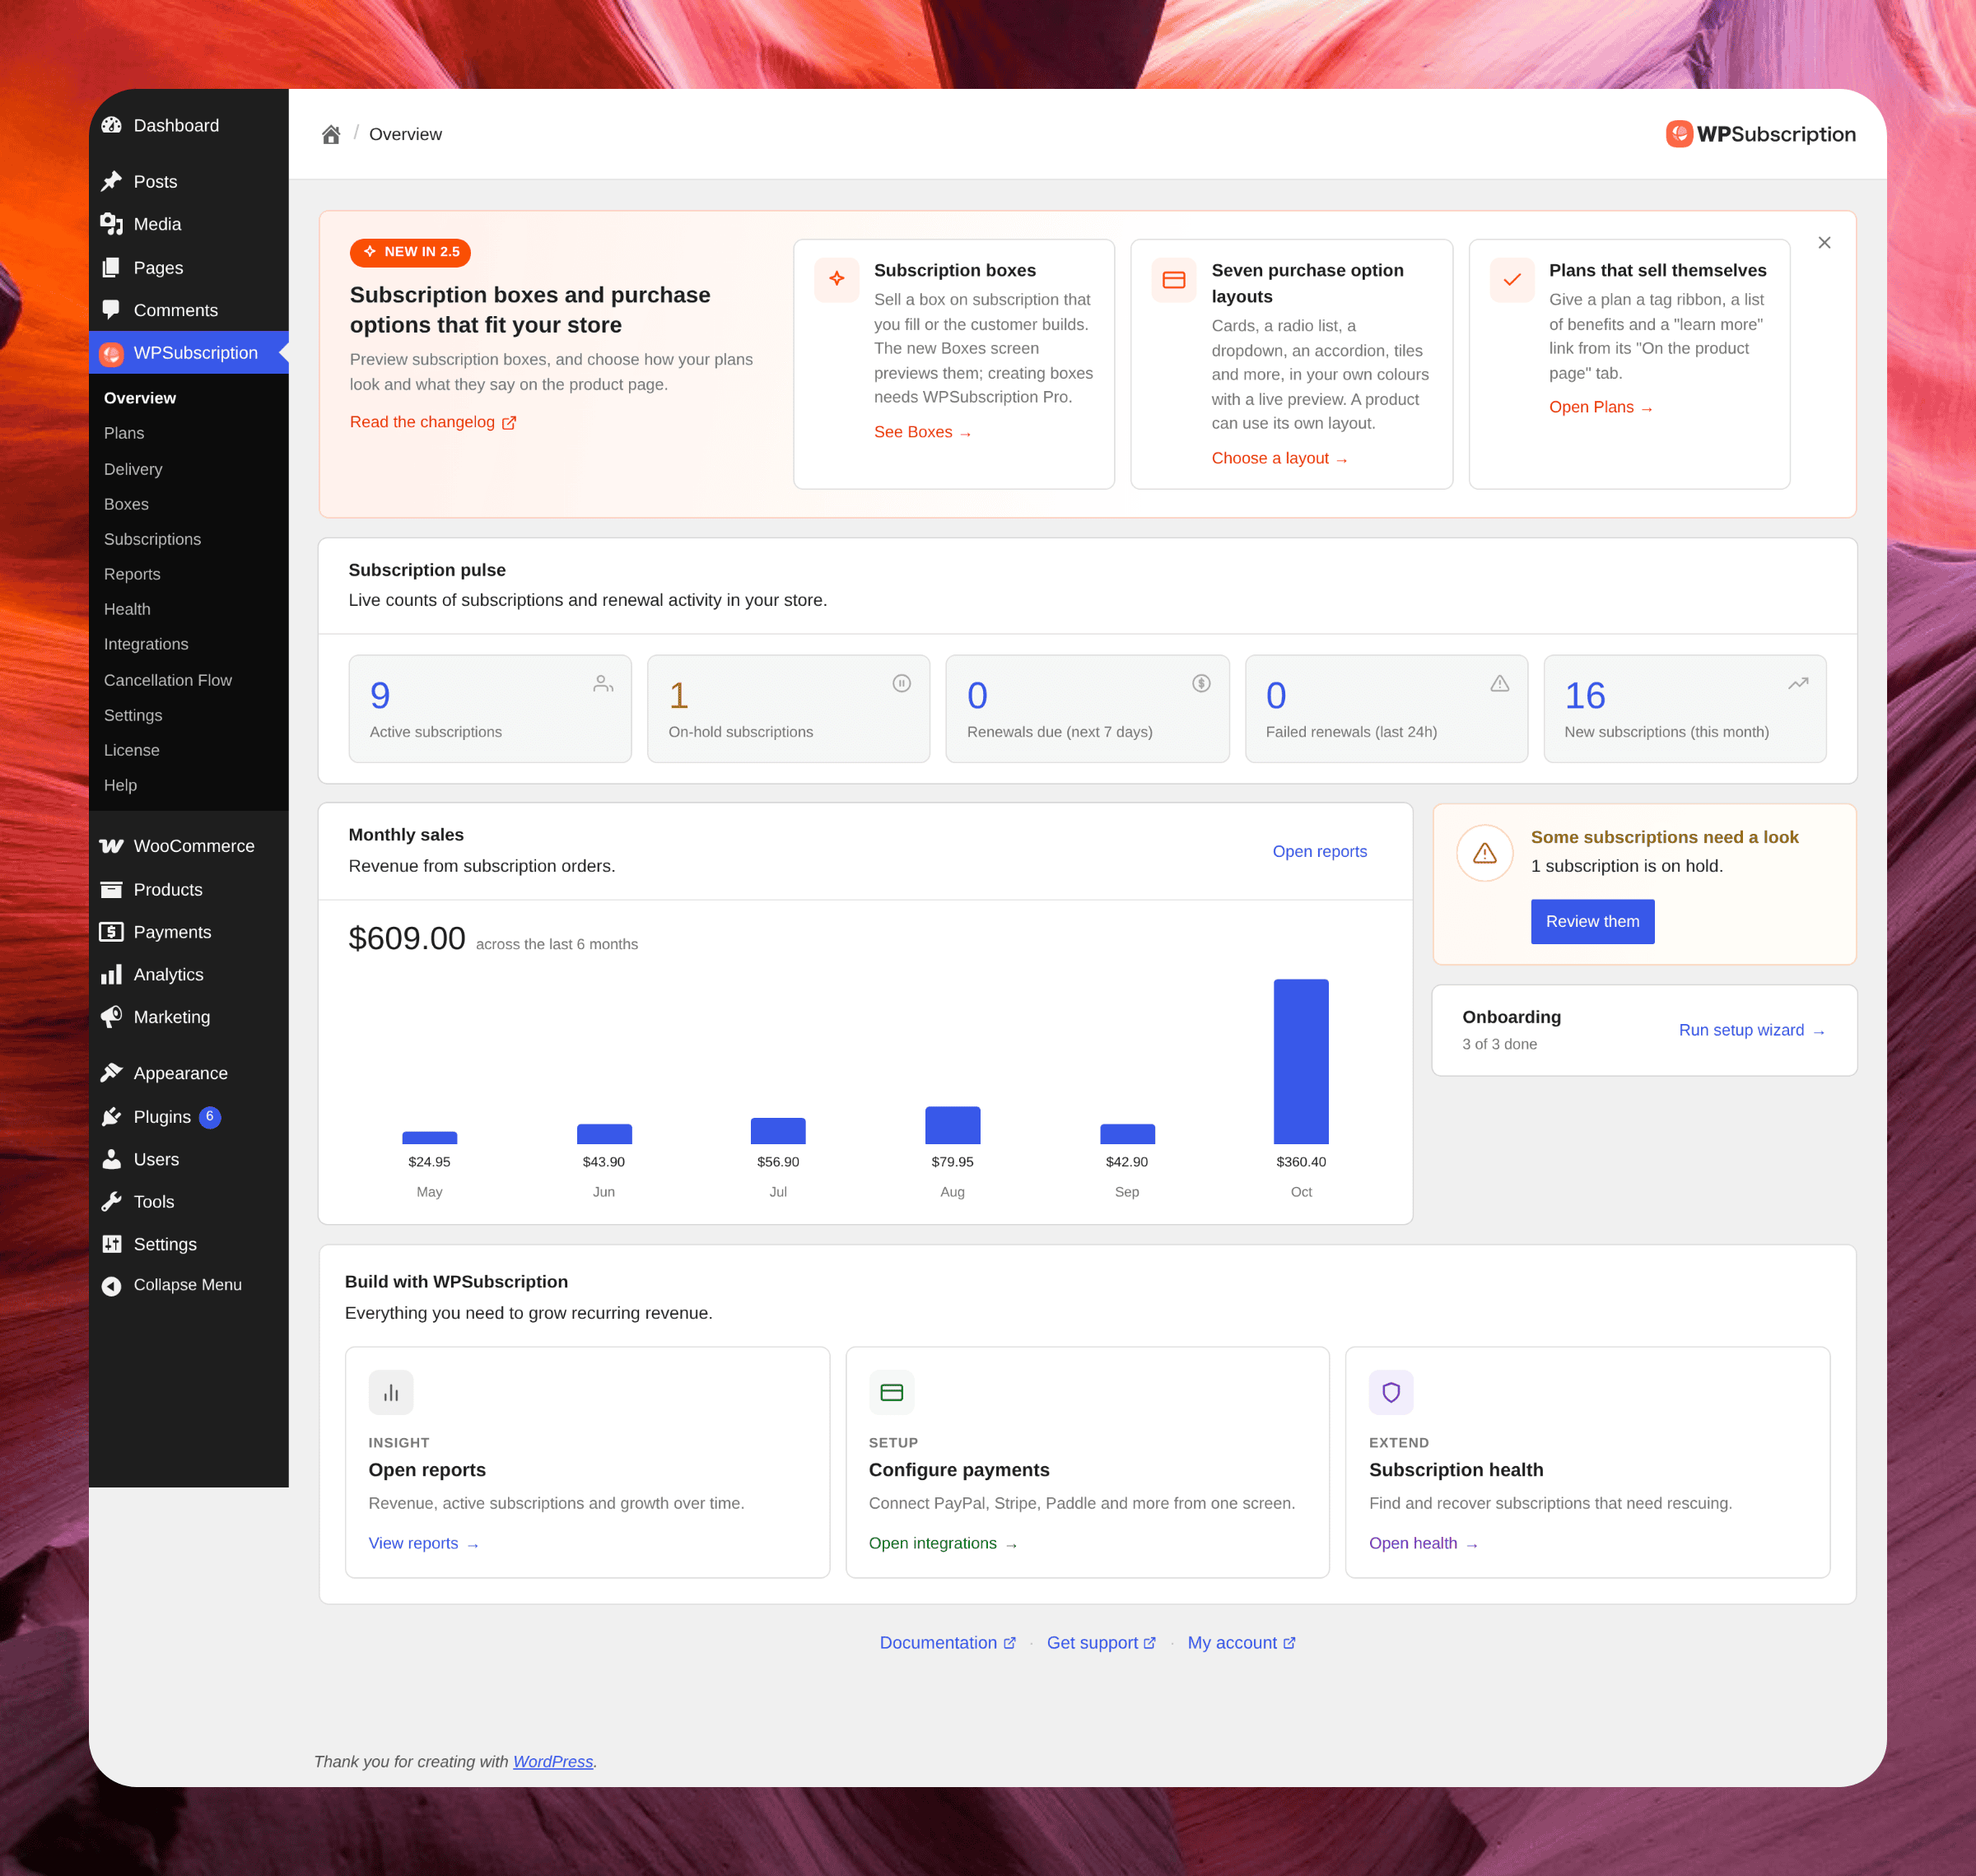1976x1876 pixels.
Task: Follow the Choose a layout link
Action: (1279, 458)
